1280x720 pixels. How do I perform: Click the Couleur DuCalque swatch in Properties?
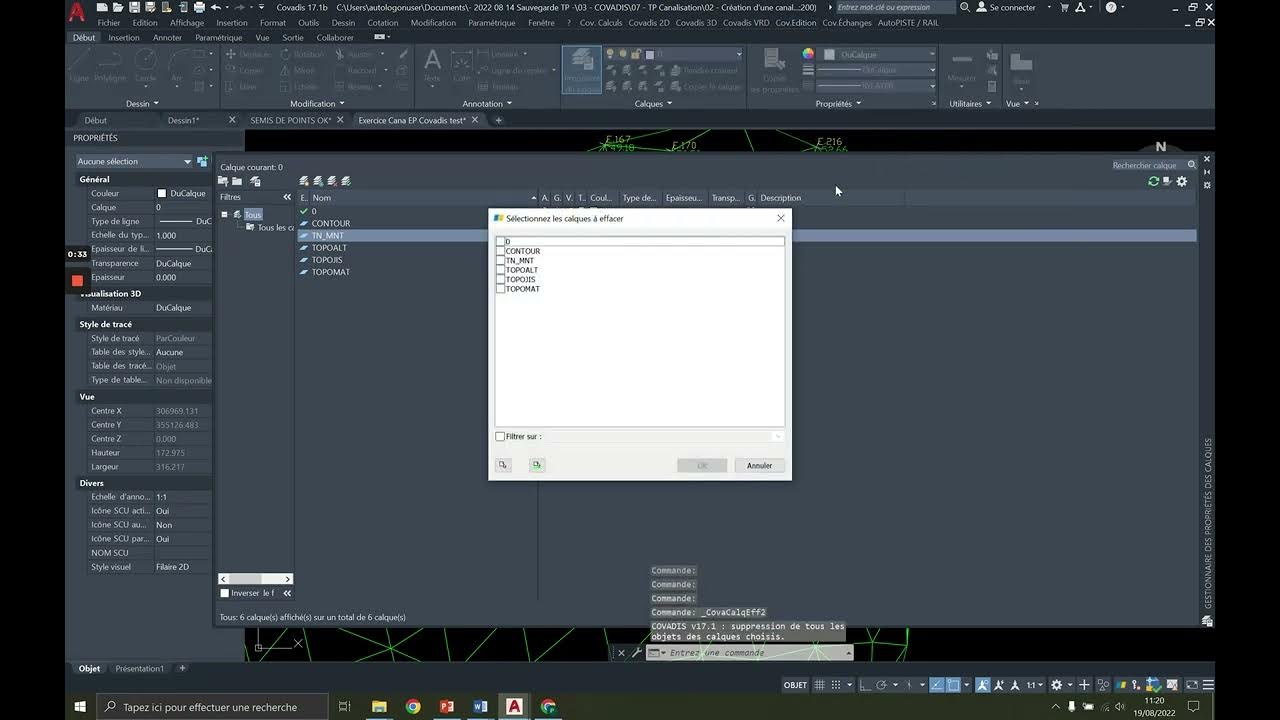[x=162, y=193]
